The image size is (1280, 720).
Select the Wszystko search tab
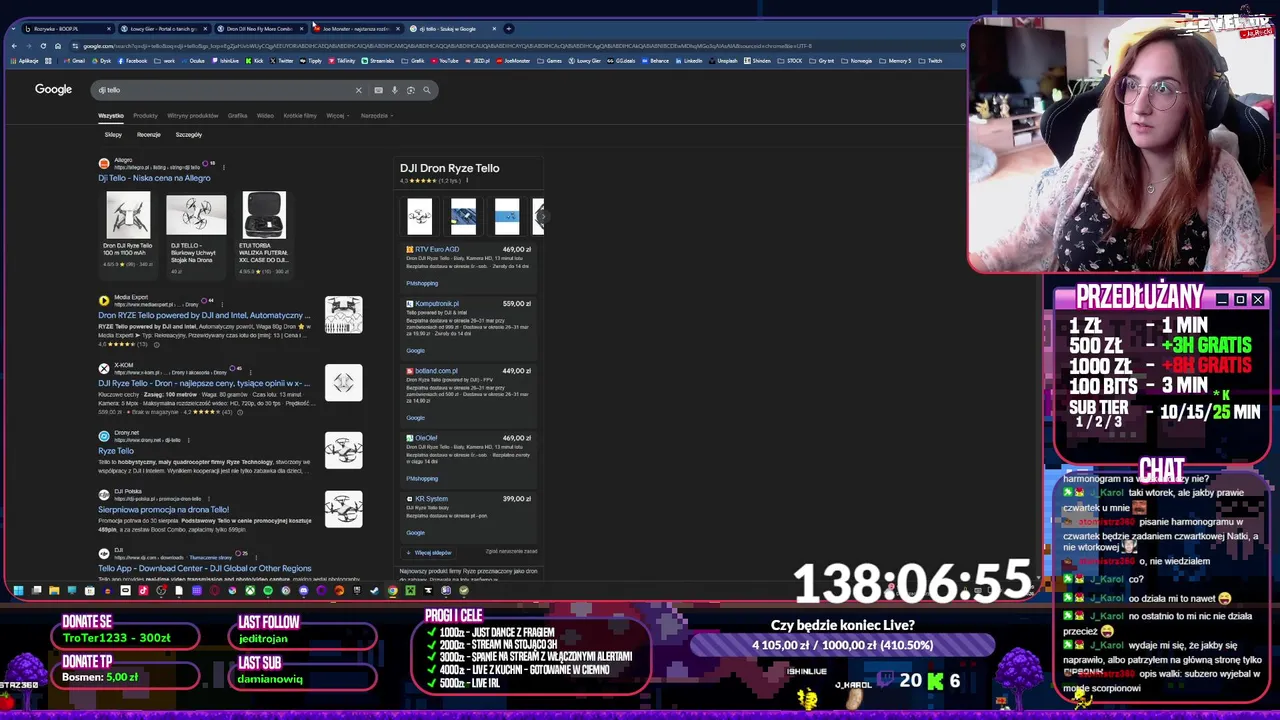[x=111, y=116]
